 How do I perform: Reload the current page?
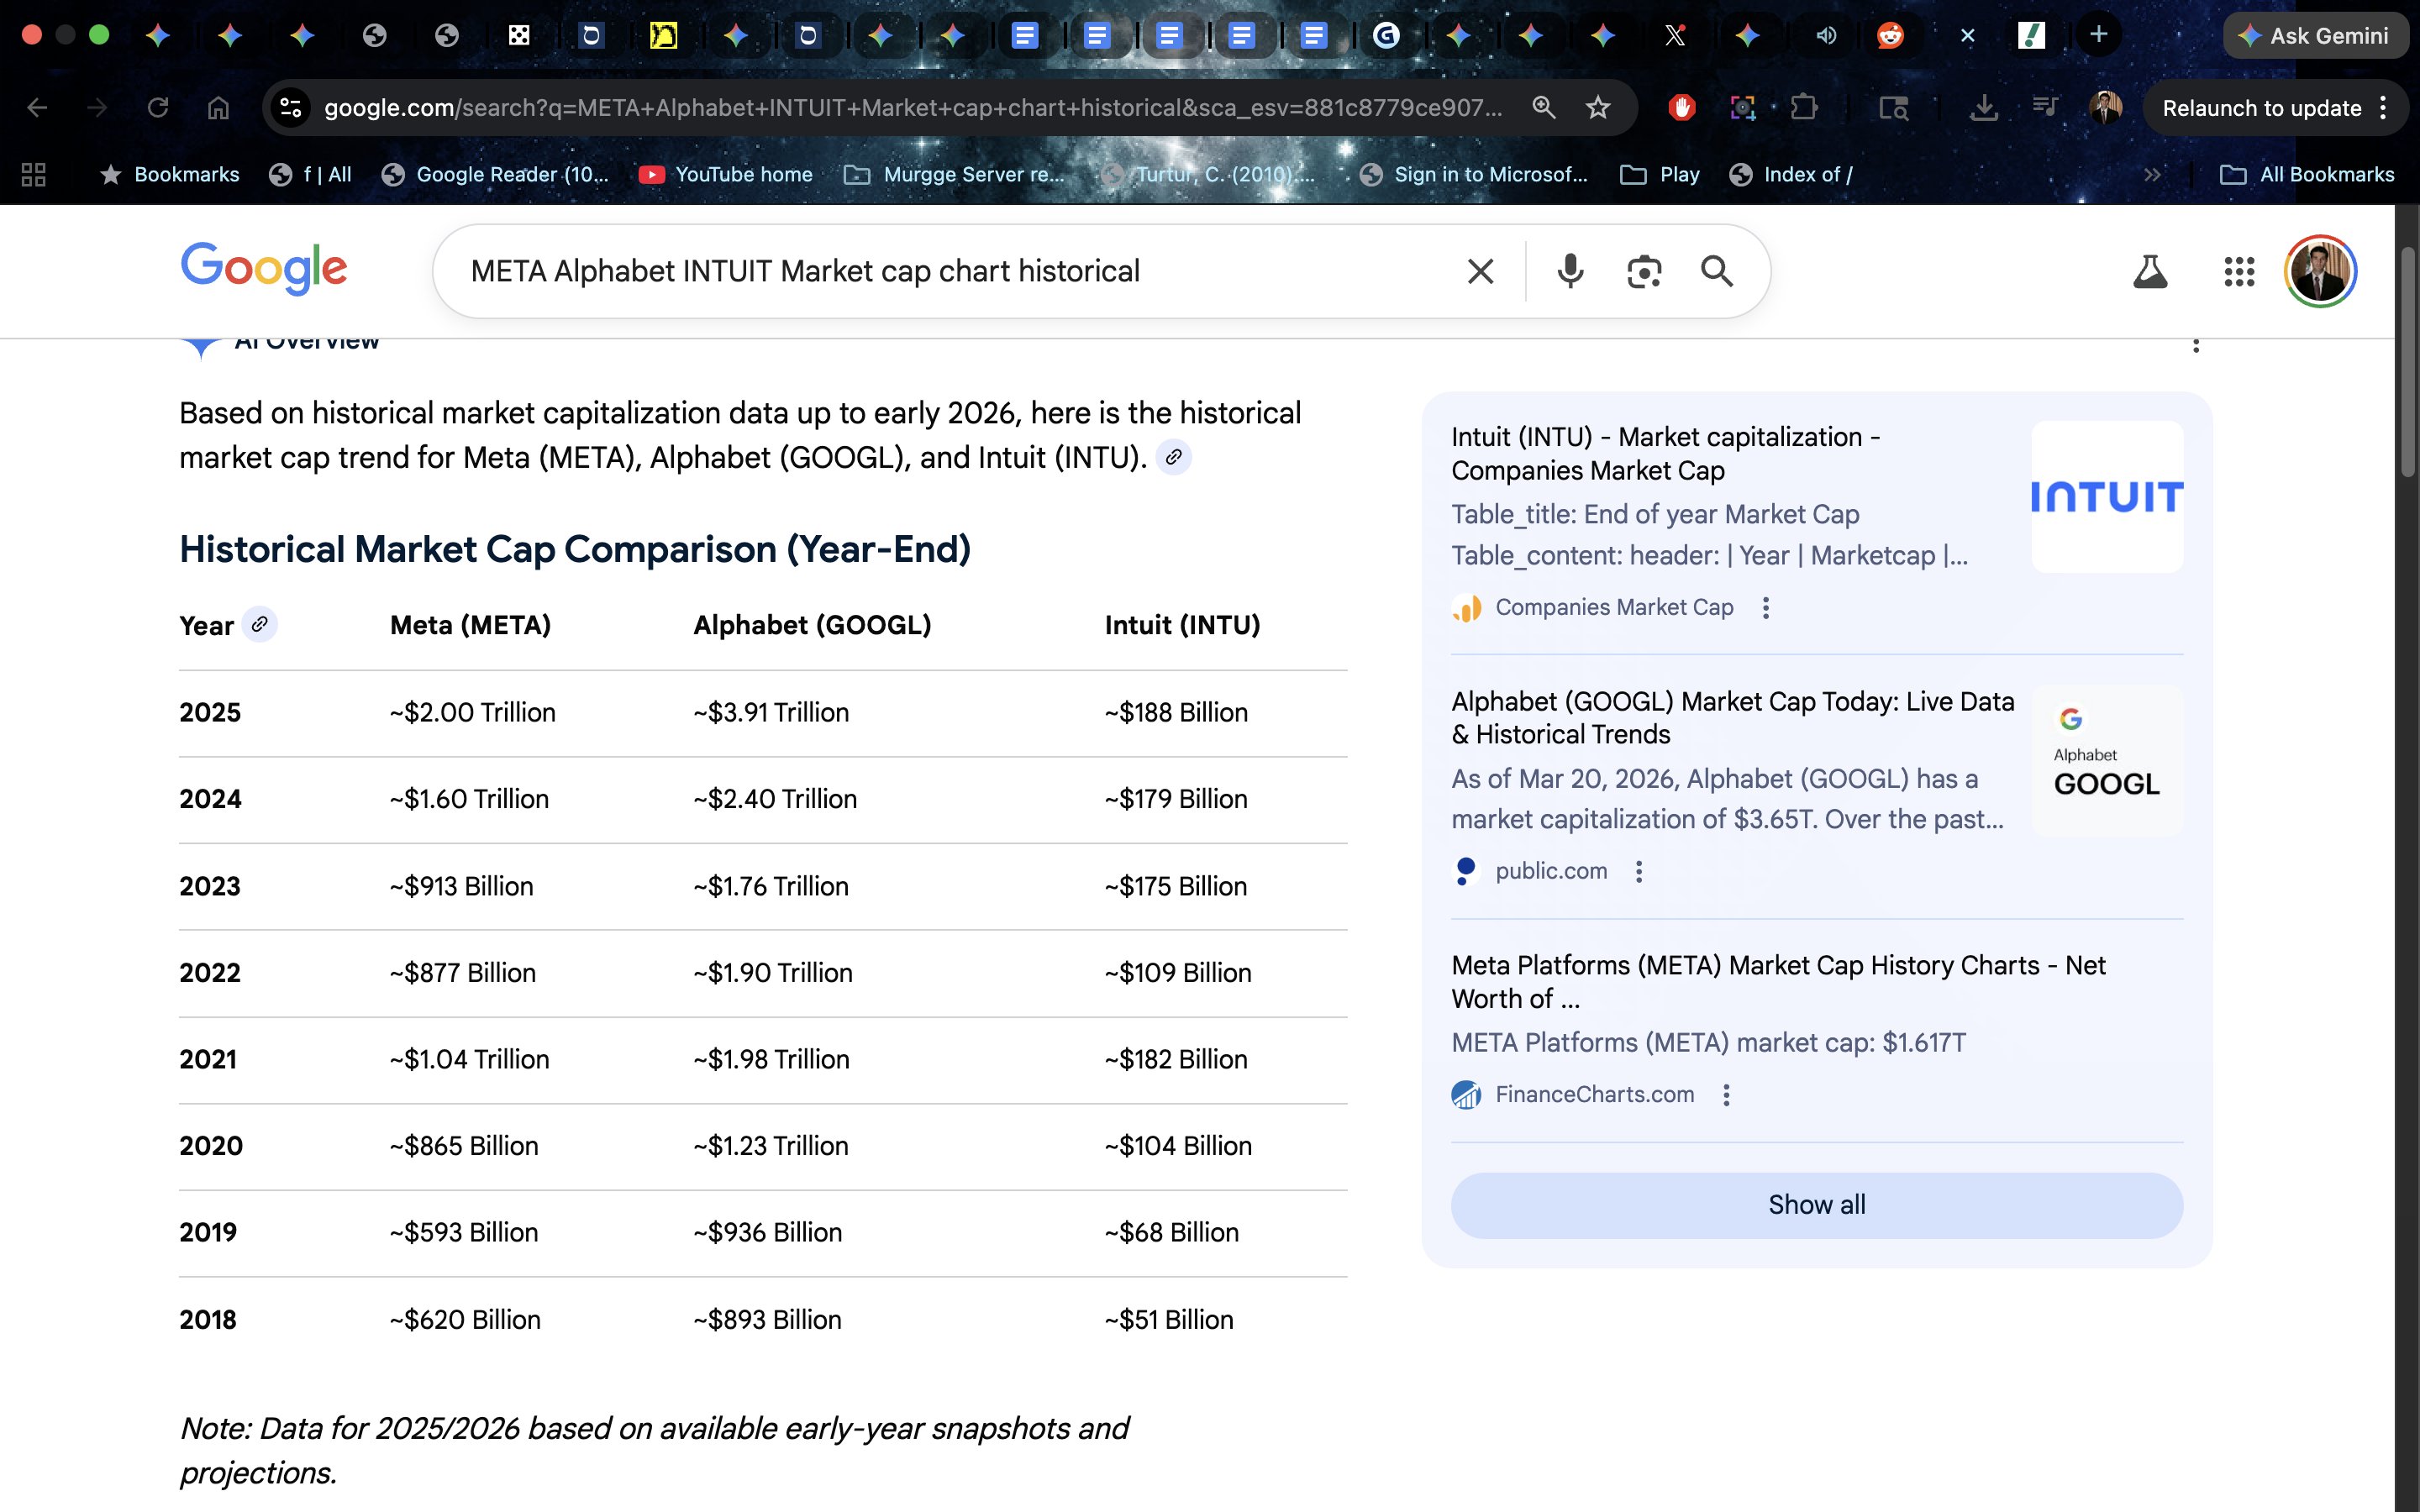coord(158,108)
